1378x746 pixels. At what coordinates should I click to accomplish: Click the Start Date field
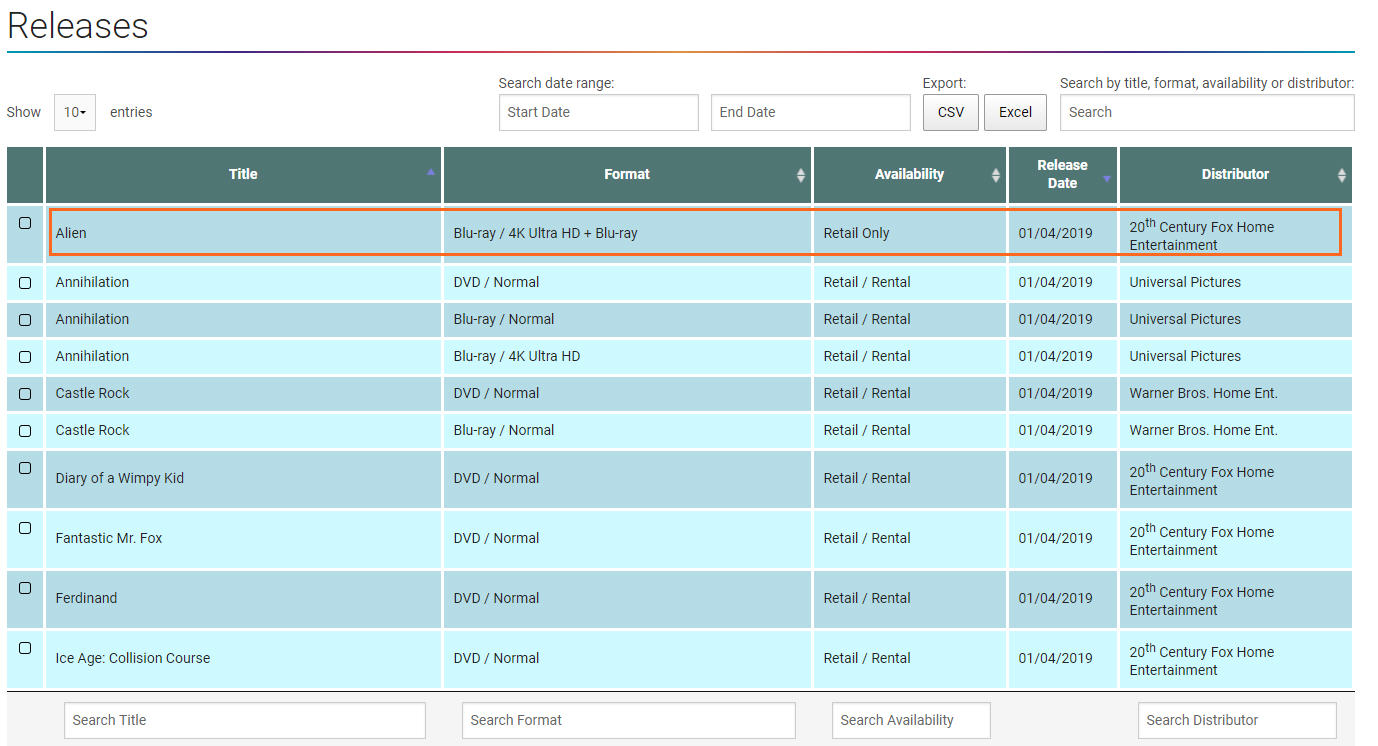pos(598,112)
